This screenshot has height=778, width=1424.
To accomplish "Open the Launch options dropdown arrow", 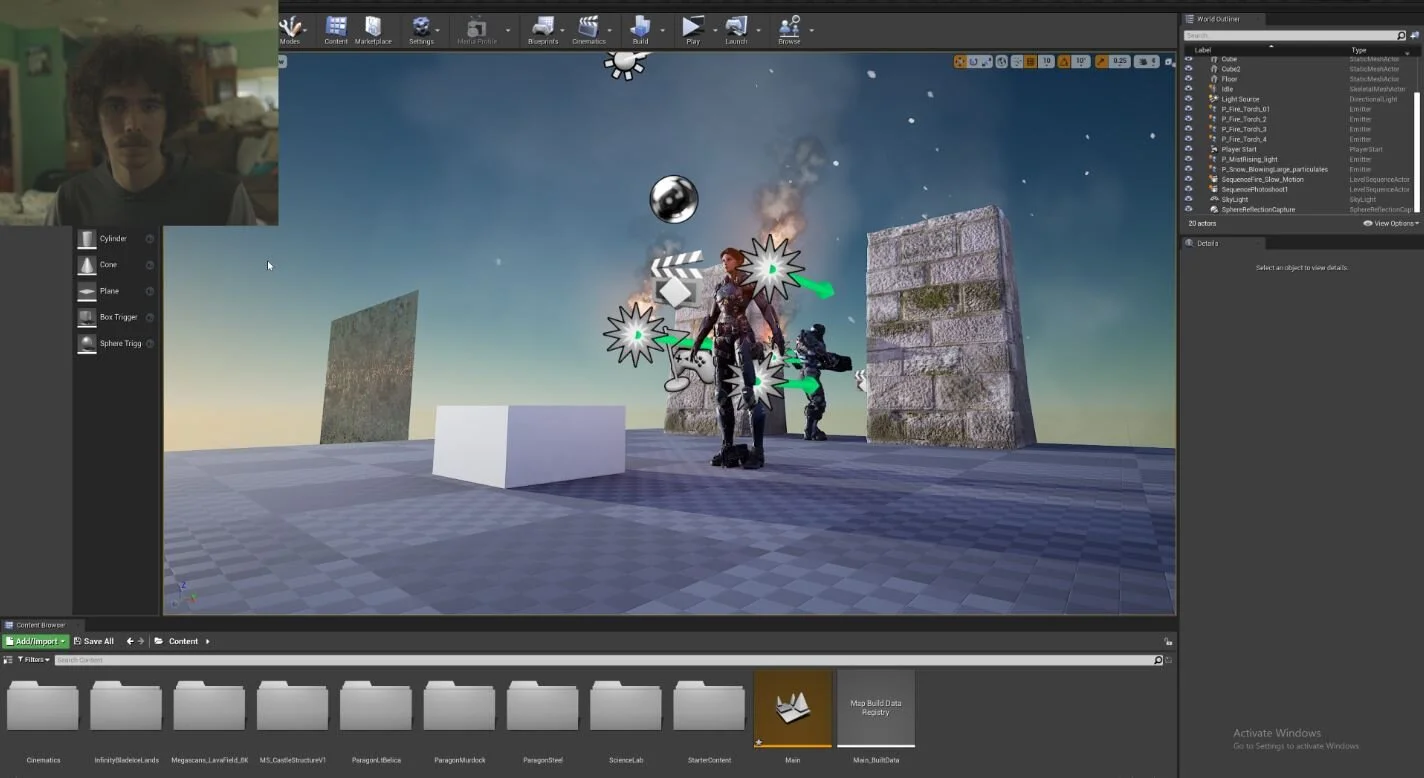I will 757,30.
